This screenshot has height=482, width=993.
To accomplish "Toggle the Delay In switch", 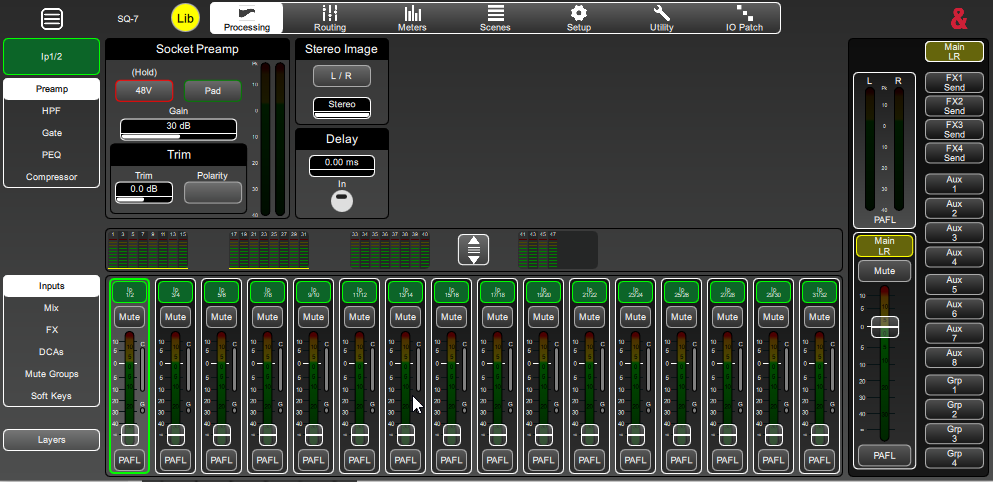I will click(x=342, y=201).
